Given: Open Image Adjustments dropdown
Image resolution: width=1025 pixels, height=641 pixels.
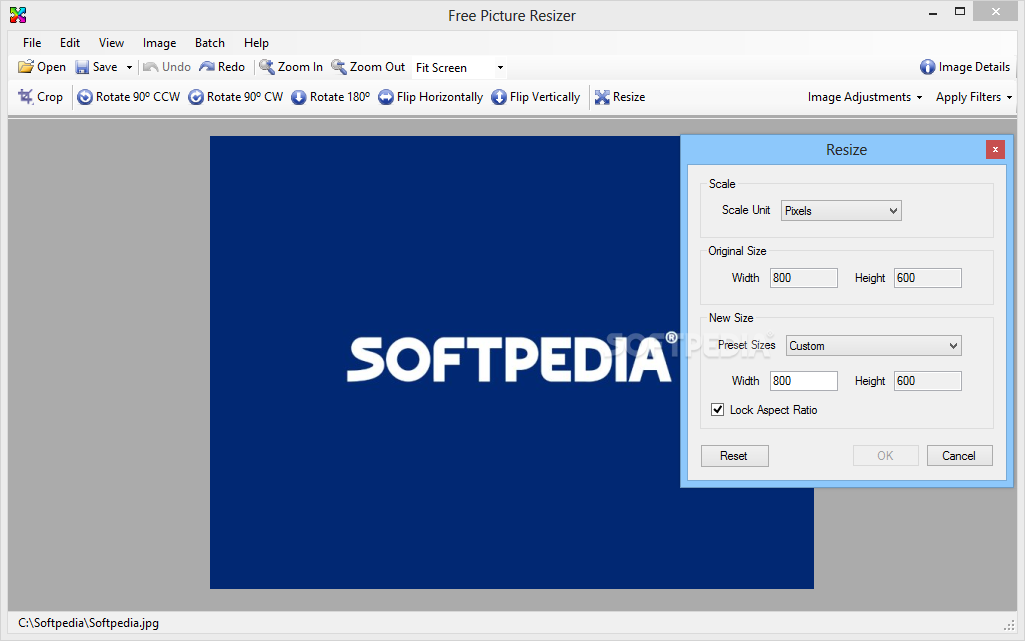Looking at the screenshot, I should 865,97.
